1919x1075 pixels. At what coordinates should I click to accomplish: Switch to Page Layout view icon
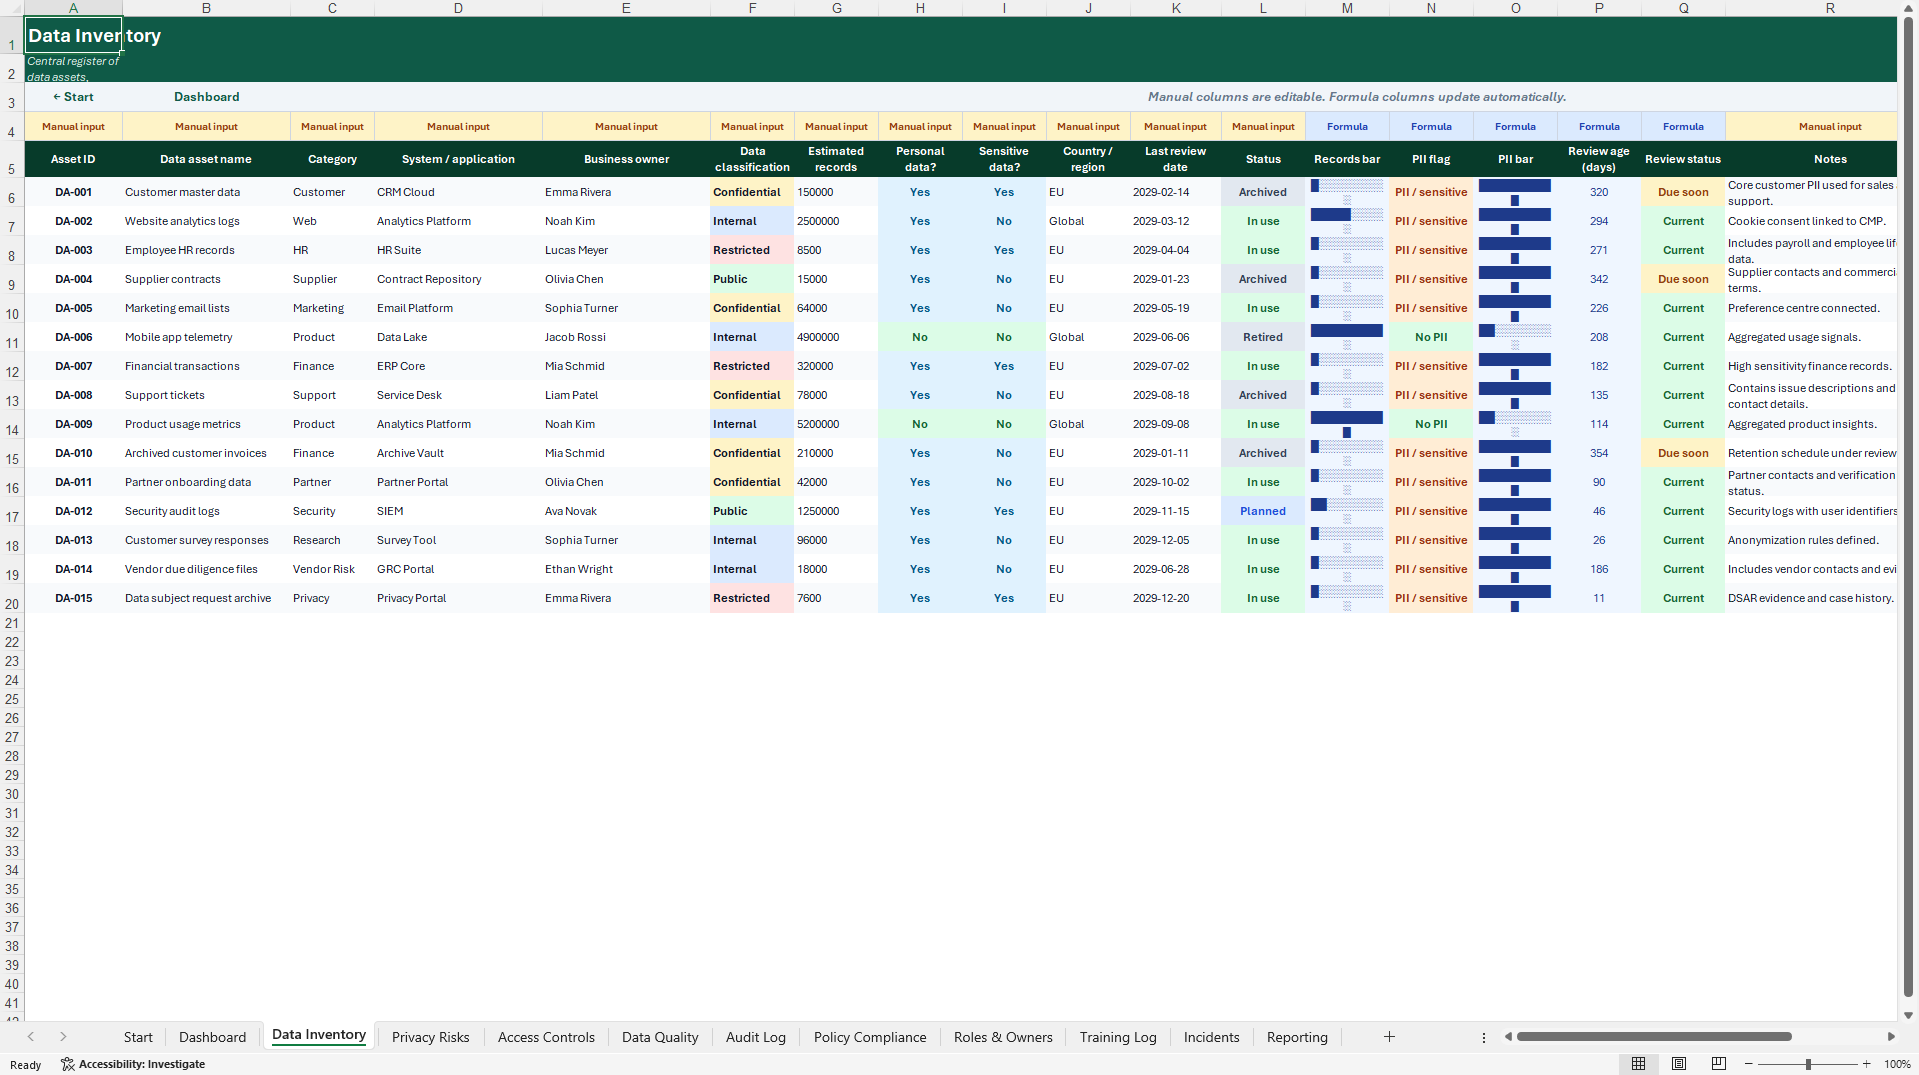tap(1679, 1064)
